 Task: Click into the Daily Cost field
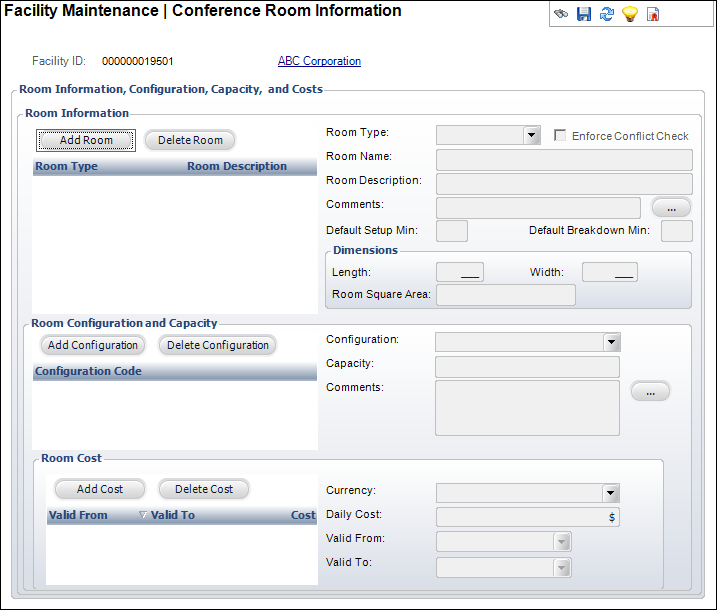[528, 517]
